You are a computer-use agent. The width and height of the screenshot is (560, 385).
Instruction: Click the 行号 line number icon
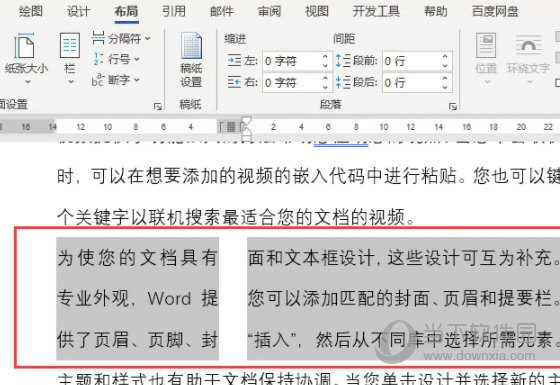coord(98,59)
